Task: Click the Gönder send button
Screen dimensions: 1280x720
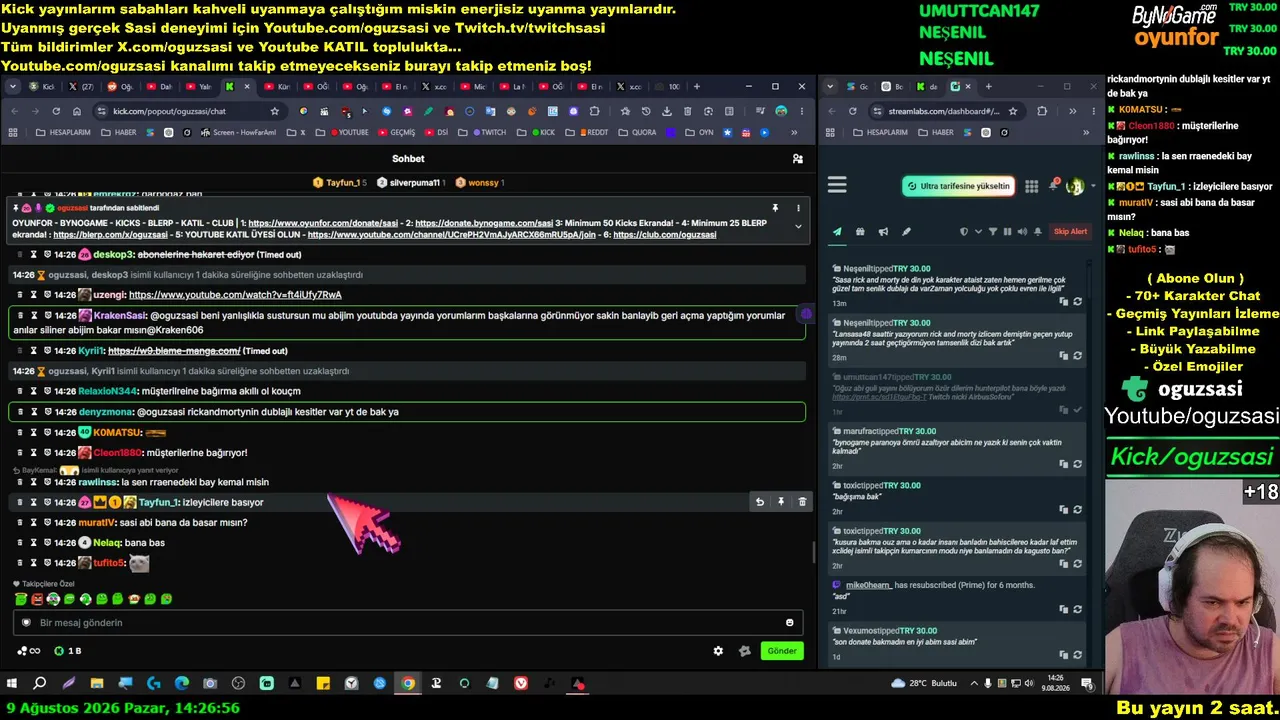Action: (782, 651)
